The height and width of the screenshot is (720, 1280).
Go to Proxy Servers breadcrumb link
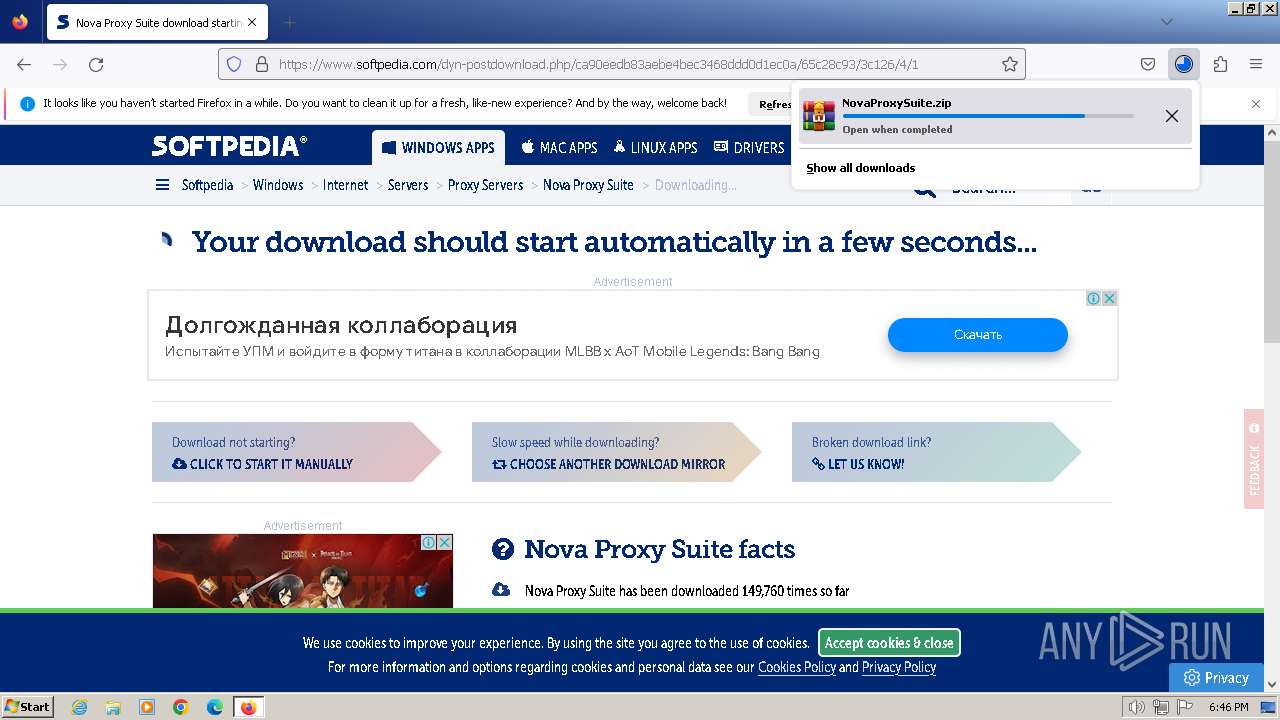point(485,185)
